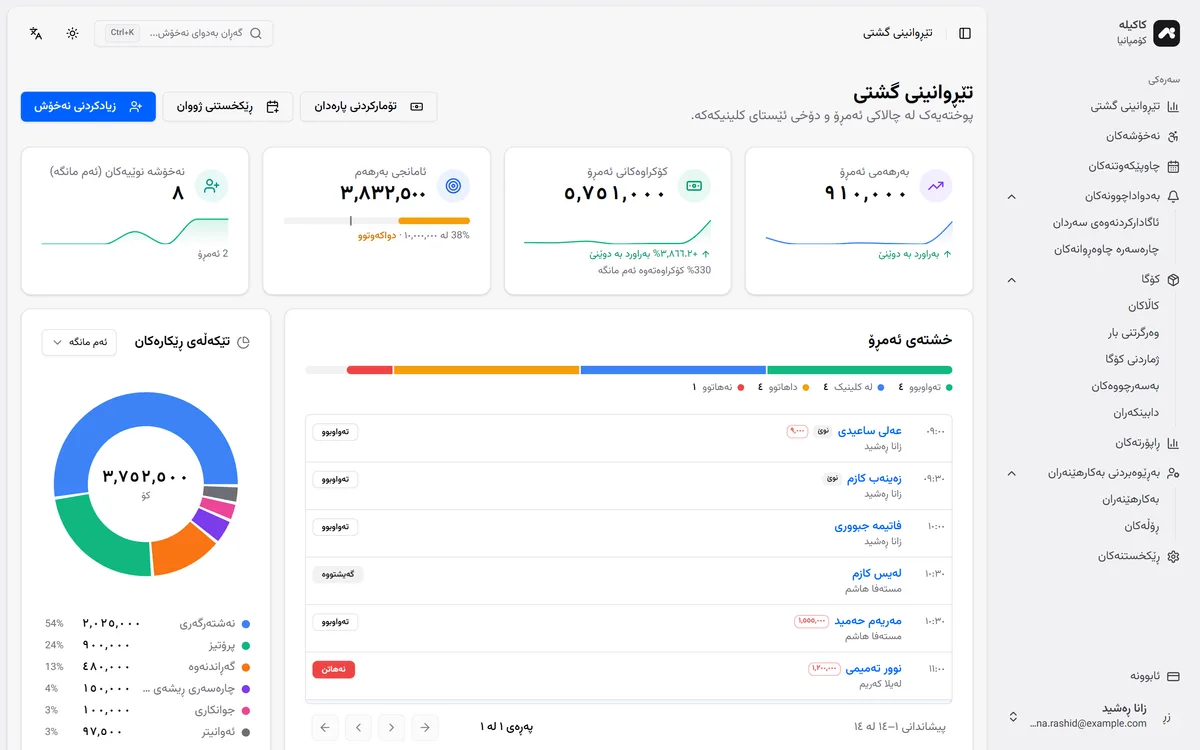Viewport: 1200px width, 750px height.
Task: Click the left-pointing arrow pagination button
Action: pos(325,727)
